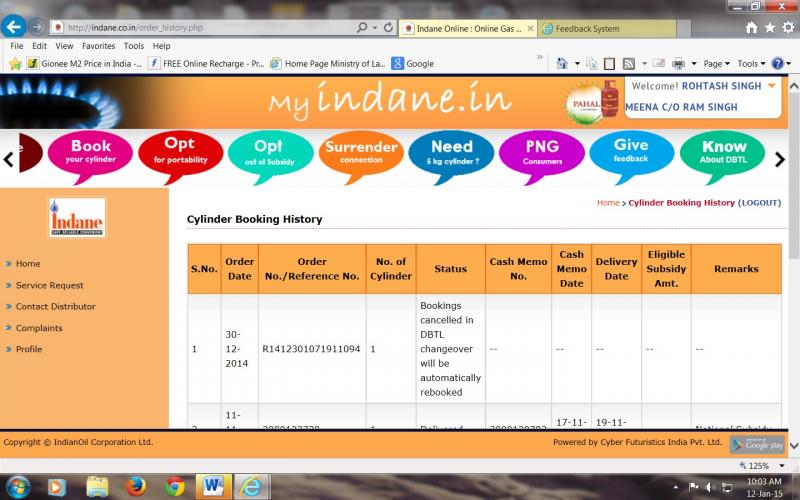Open Contact Distributor link
The width and height of the screenshot is (800, 500).
[56, 307]
